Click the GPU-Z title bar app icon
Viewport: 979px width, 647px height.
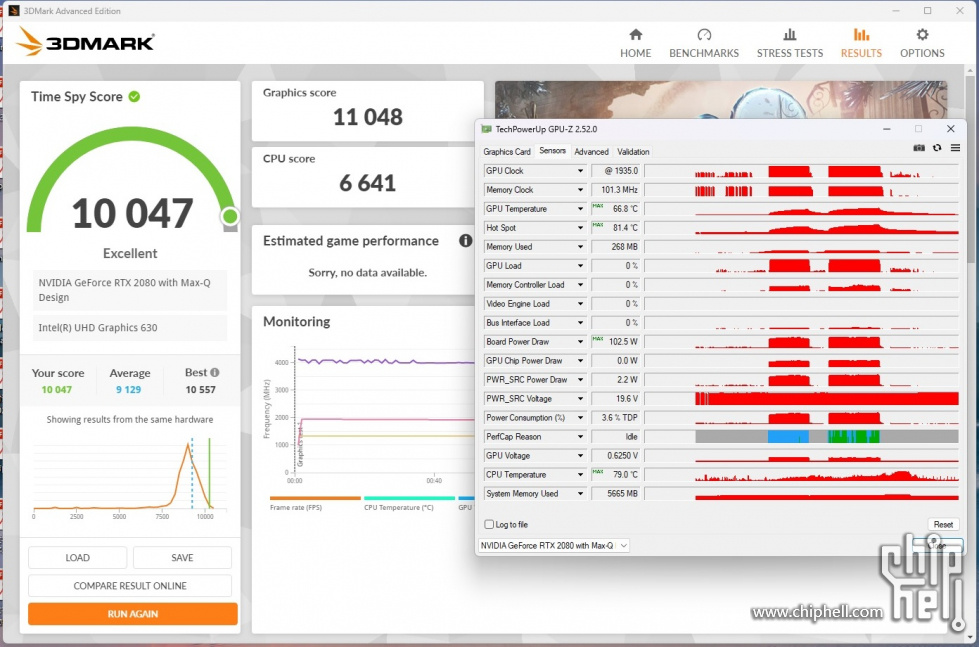pyautogui.click(x=486, y=129)
